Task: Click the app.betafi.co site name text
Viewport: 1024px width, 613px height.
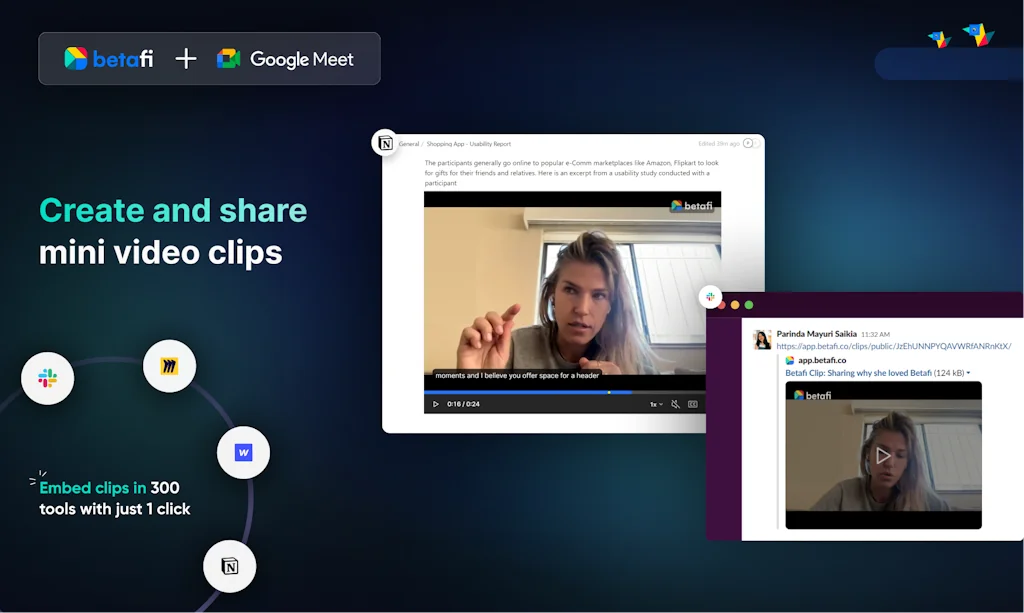Action: (x=822, y=360)
